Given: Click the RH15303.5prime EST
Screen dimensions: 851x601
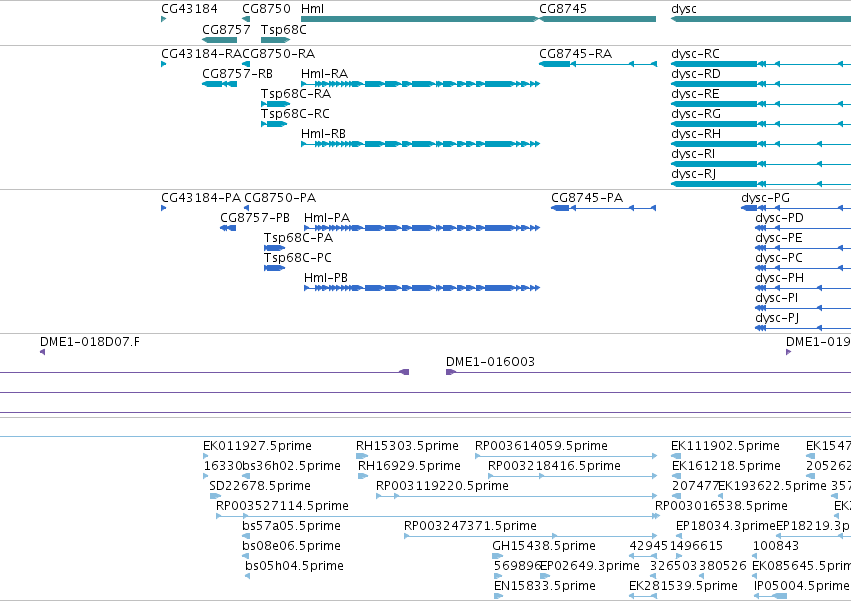Looking at the screenshot, I should (x=362, y=456).
